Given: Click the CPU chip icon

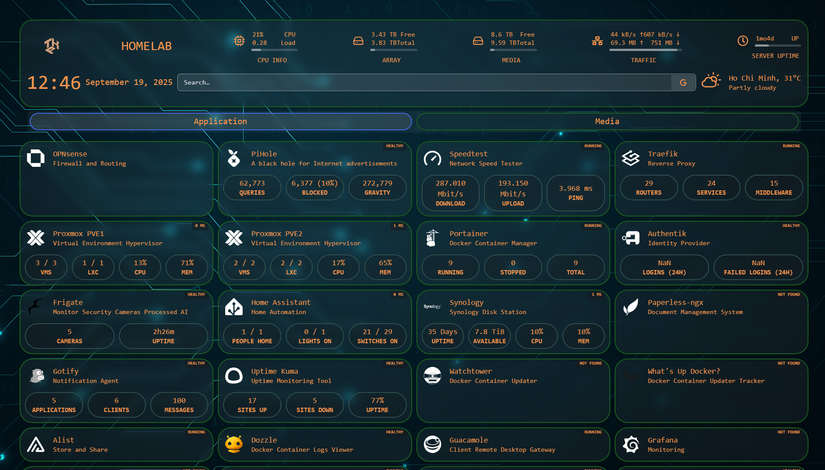Looking at the screenshot, I should (x=239, y=41).
